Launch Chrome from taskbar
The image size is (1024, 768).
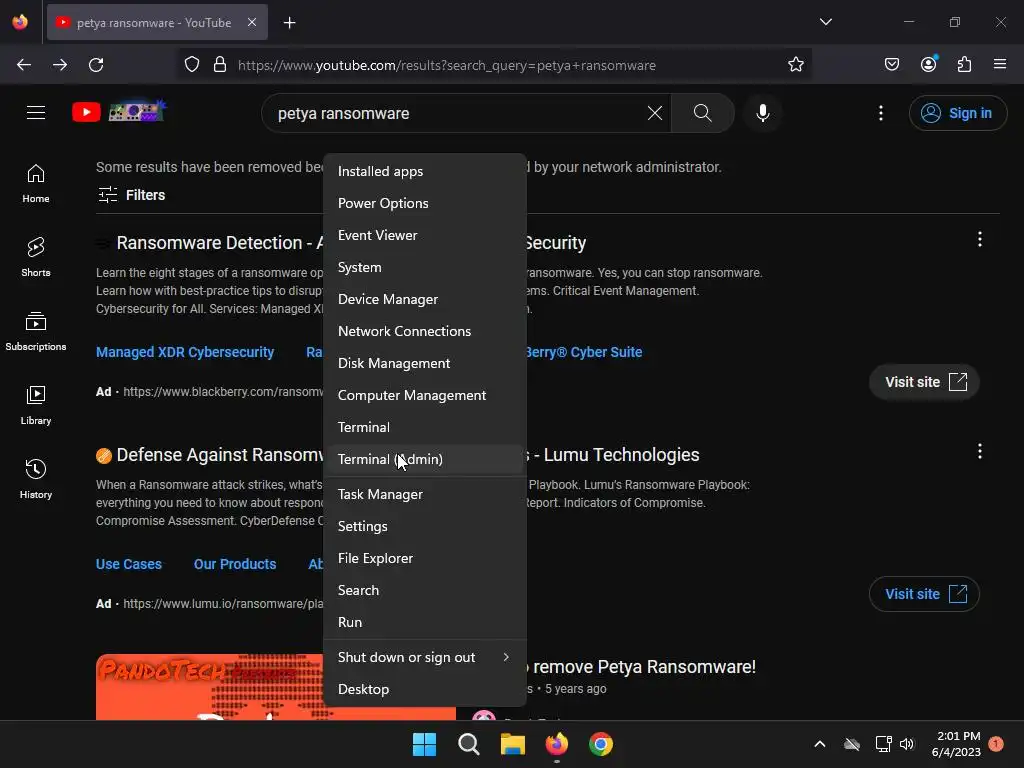(x=601, y=744)
